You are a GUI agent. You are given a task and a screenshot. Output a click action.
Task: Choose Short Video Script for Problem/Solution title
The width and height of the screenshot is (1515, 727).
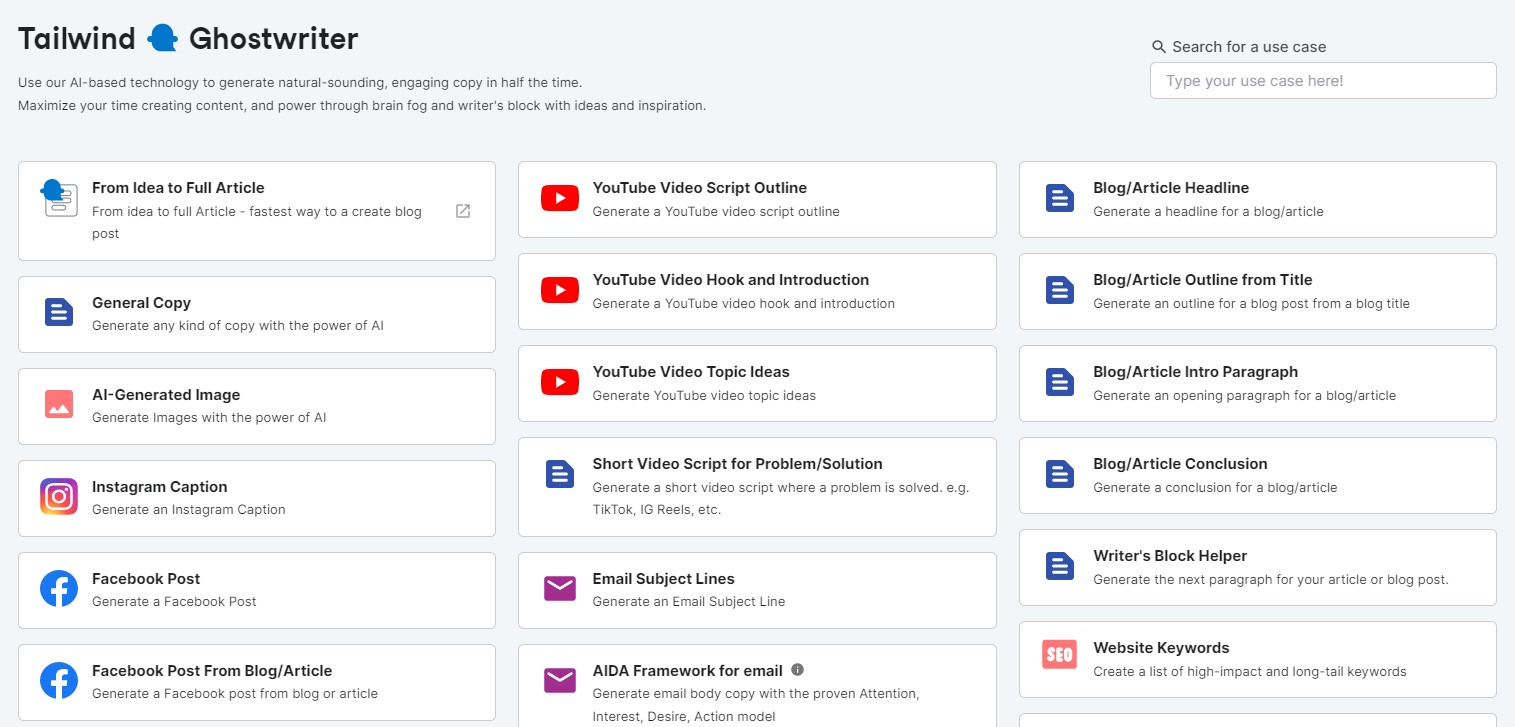[738, 464]
